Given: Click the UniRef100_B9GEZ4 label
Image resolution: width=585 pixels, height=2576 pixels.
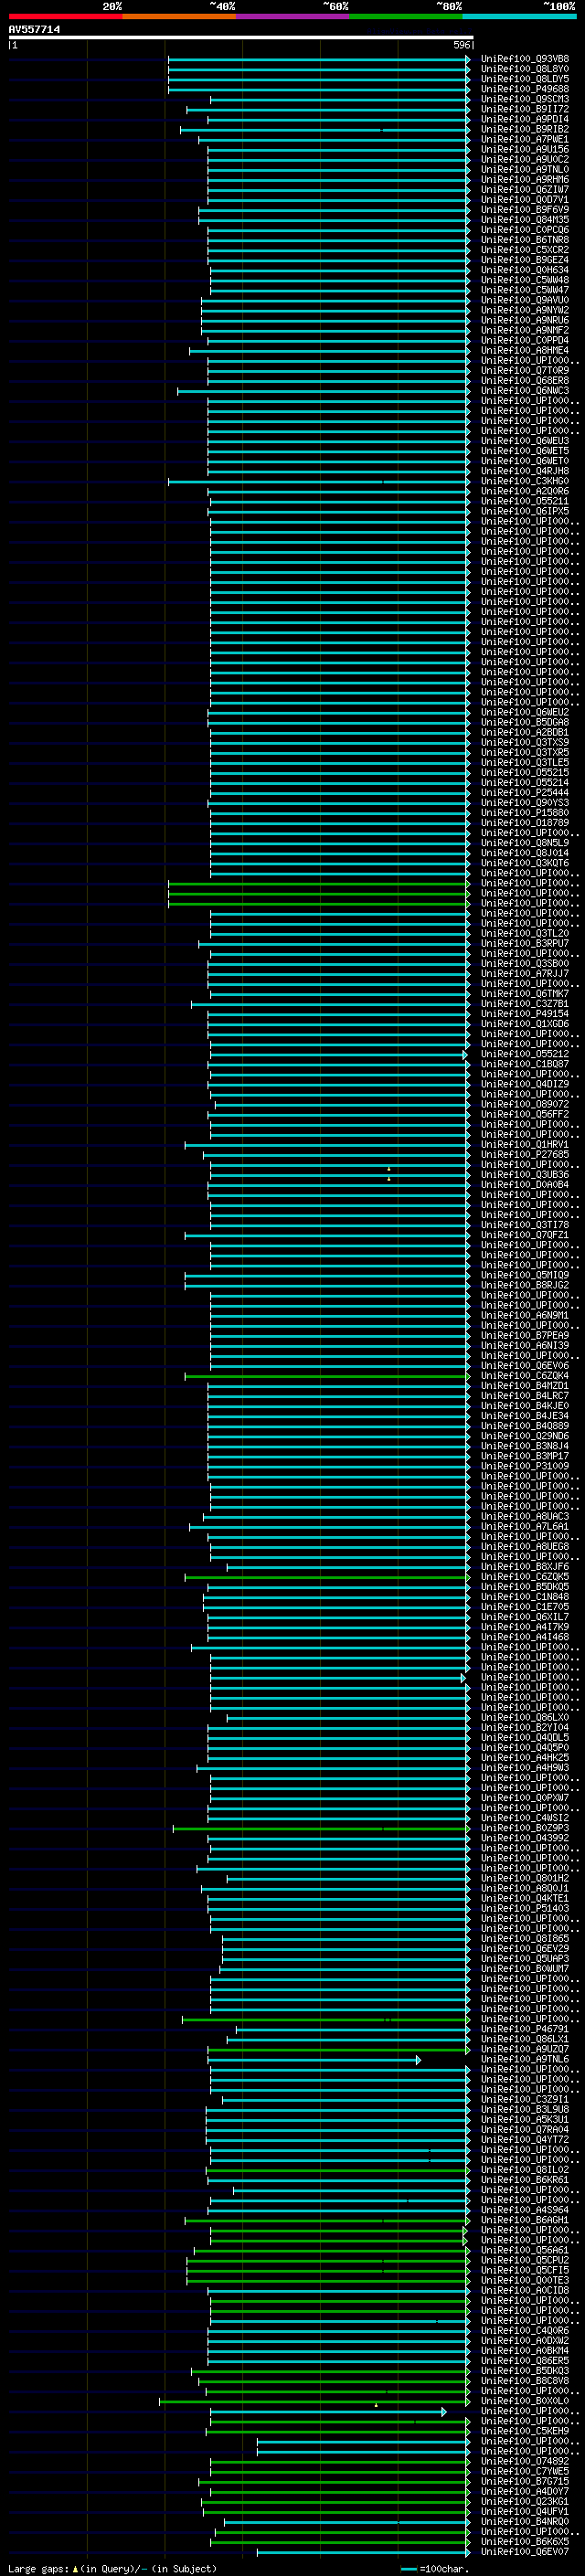Looking at the screenshot, I should point(525,260).
